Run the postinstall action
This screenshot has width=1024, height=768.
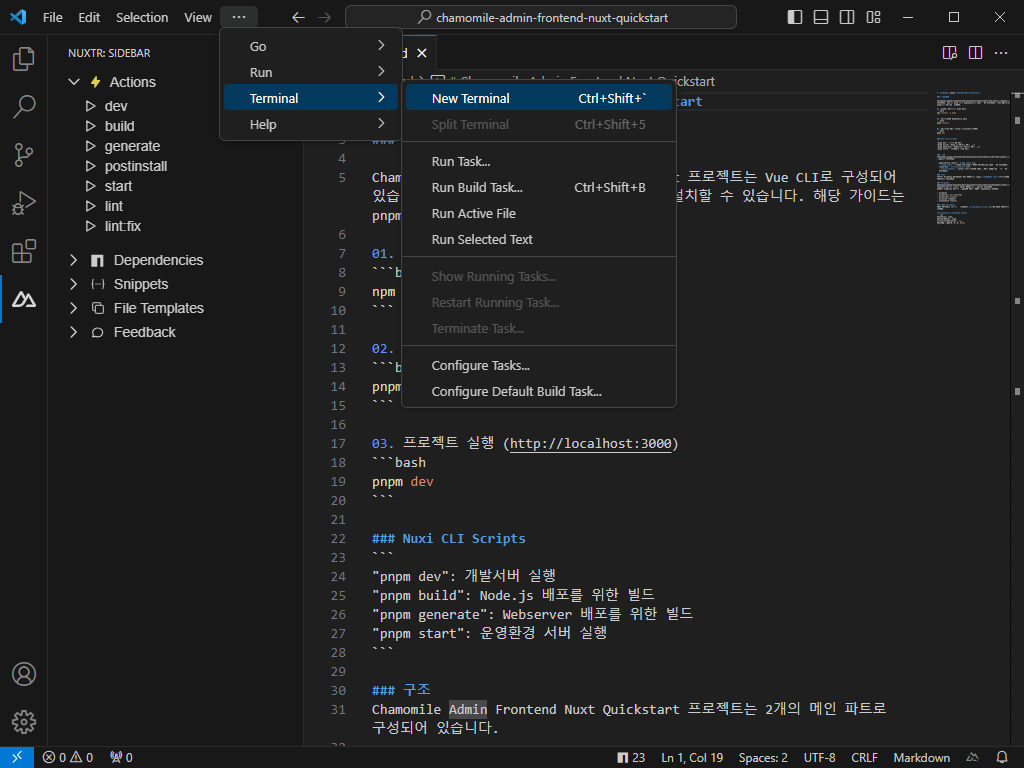pos(135,167)
